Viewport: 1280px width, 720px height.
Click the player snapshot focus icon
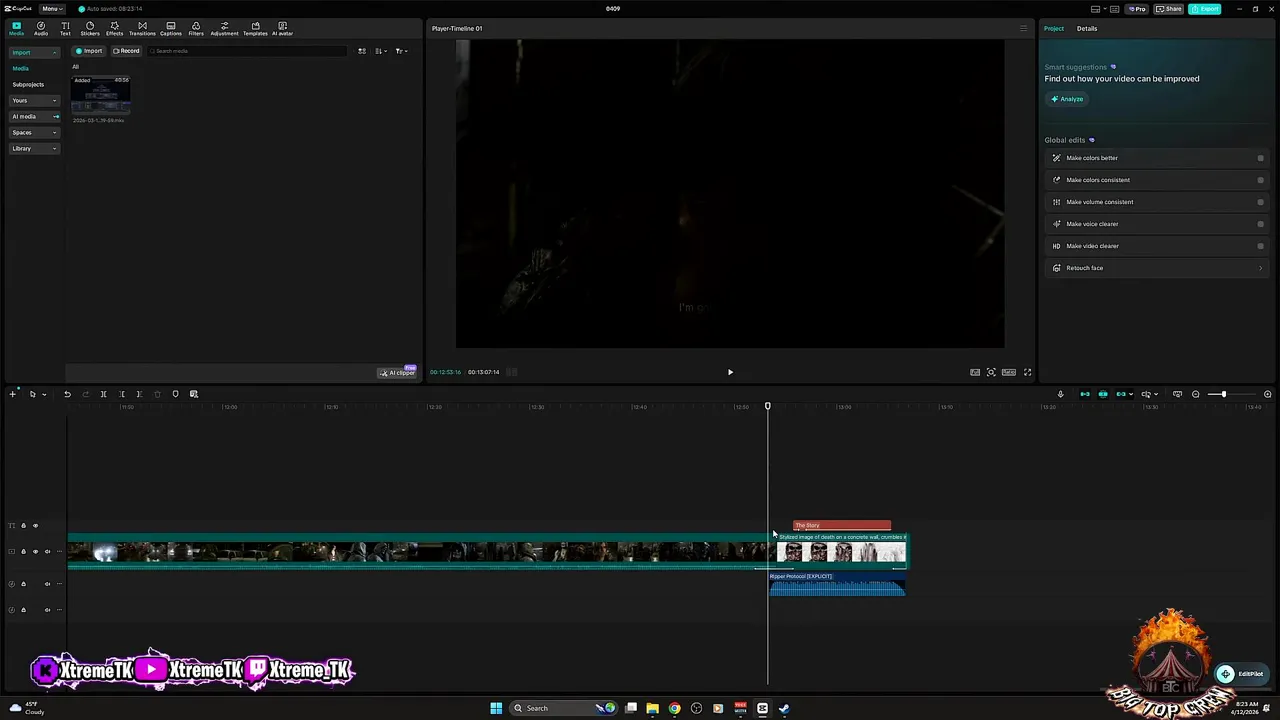(x=991, y=372)
